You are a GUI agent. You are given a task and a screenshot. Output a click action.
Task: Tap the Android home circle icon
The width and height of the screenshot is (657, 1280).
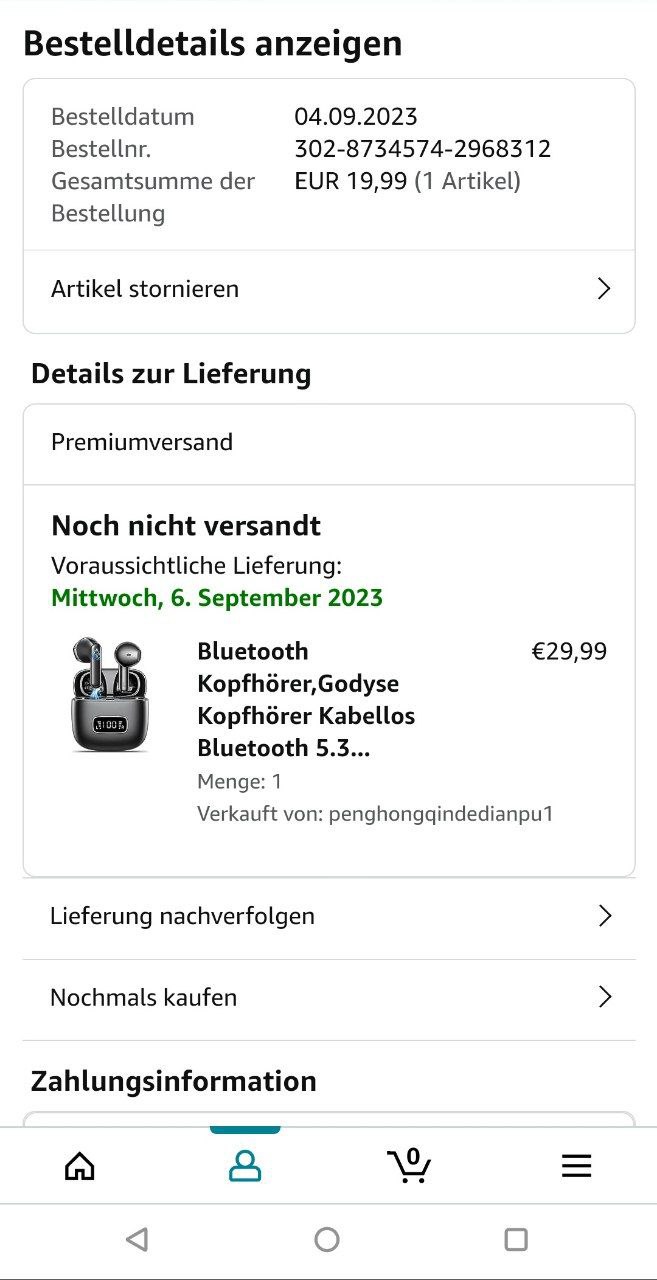click(x=327, y=1240)
